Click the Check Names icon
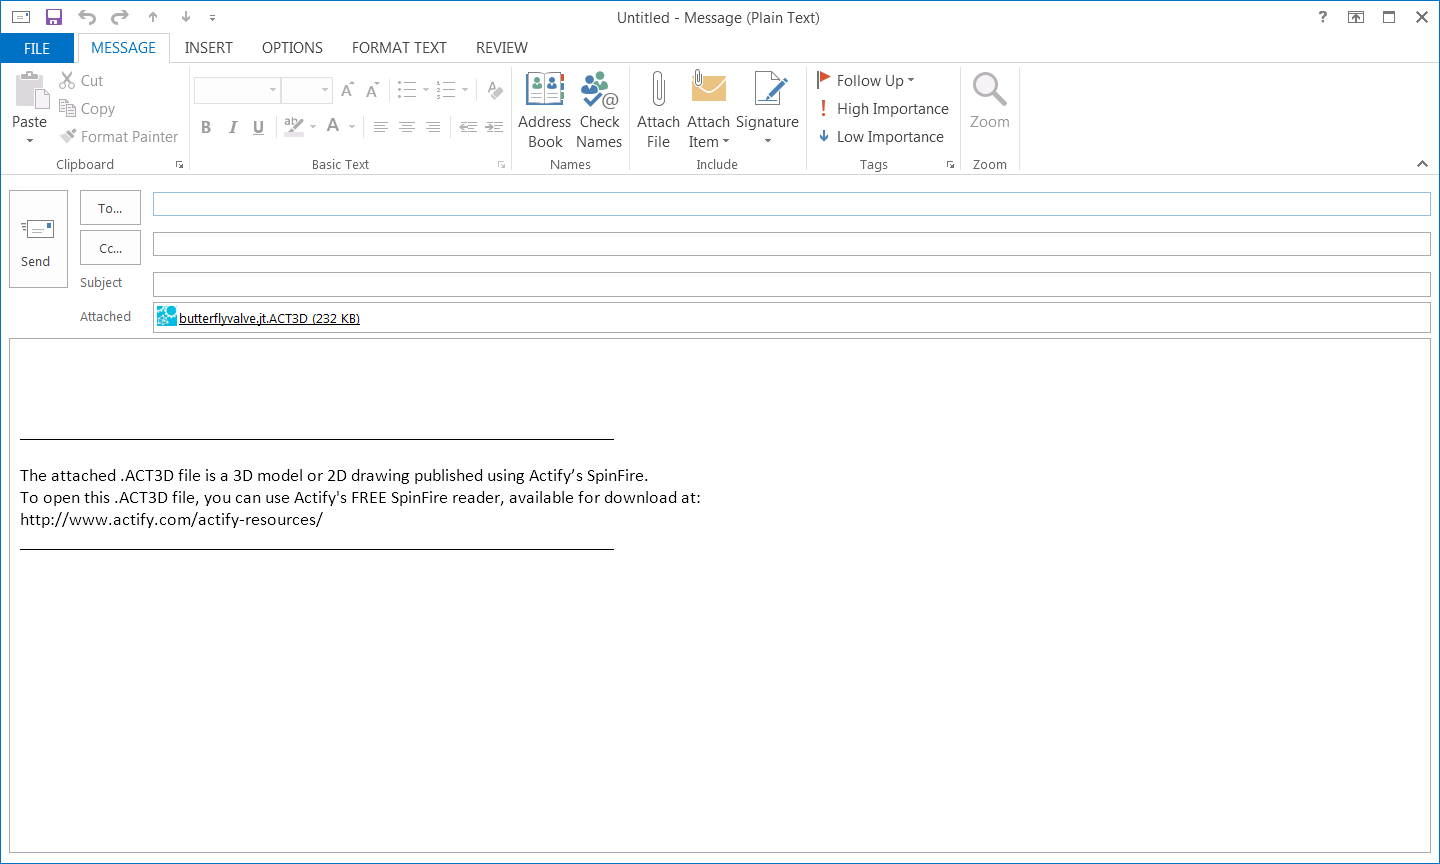The image size is (1440, 864). tap(599, 90)
